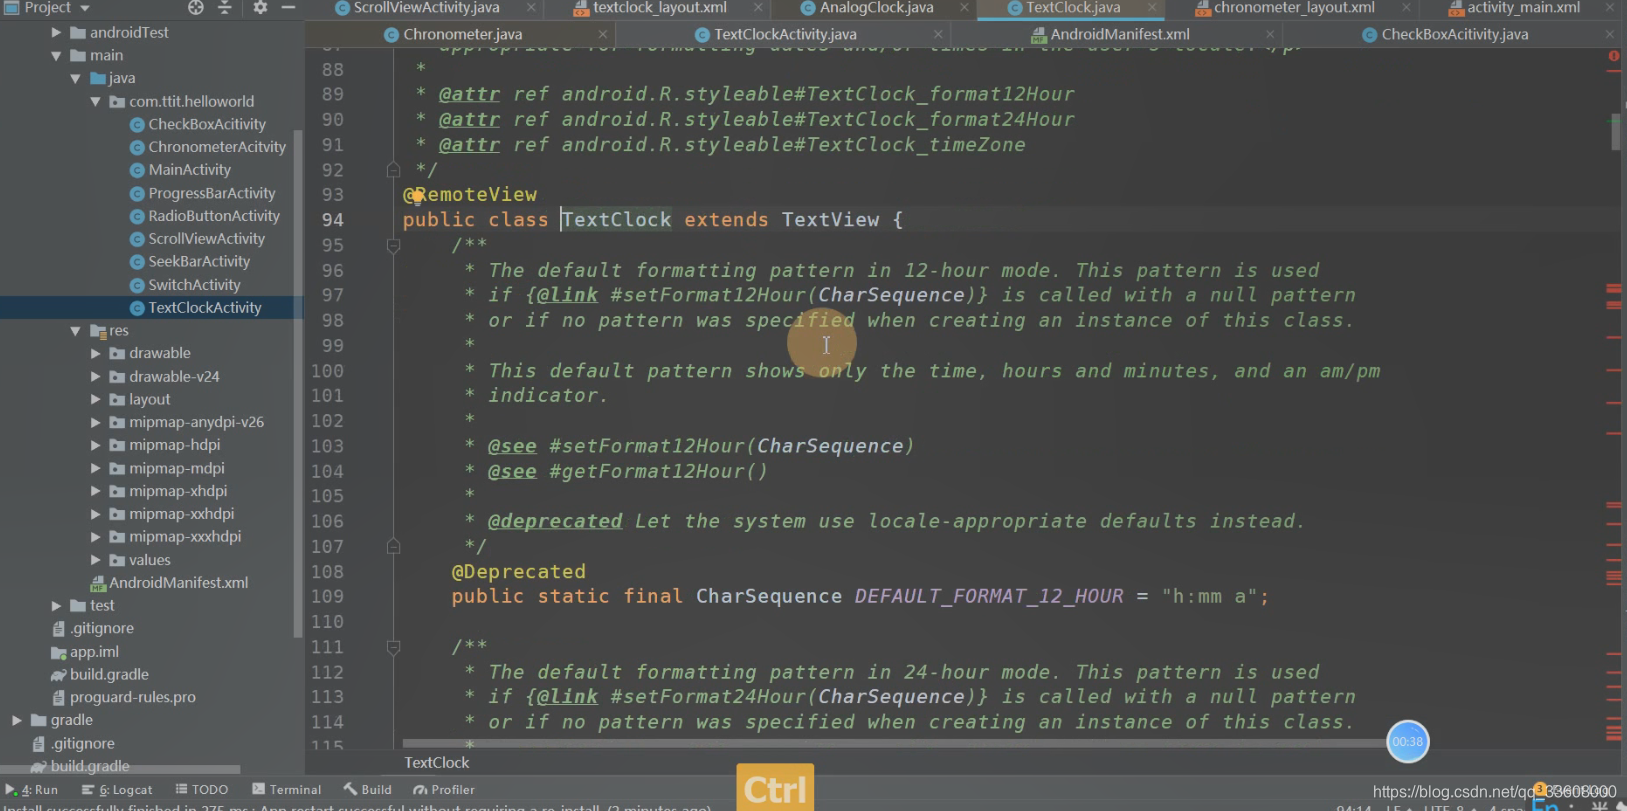The height and width of the screenshot is (811, 1627).
Task: Select build.gradle under app module
Action: [109, 675]
